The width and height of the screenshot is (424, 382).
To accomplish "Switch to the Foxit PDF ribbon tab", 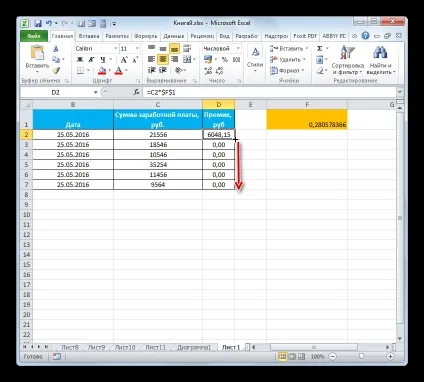I will (x=305, y=36).
